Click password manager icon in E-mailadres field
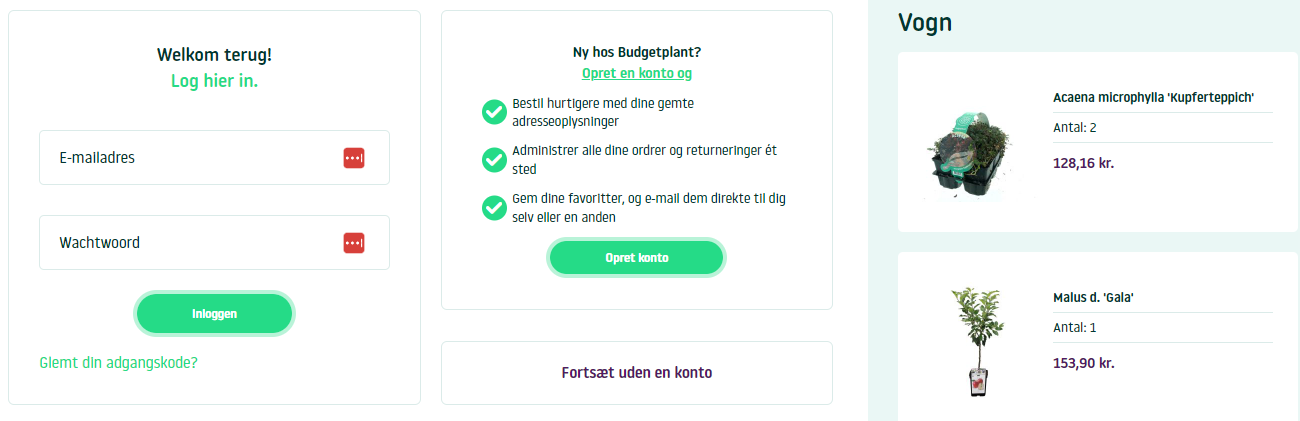Image resolution: width=1300 pixels, height=421 pixels. coord(354,158)
